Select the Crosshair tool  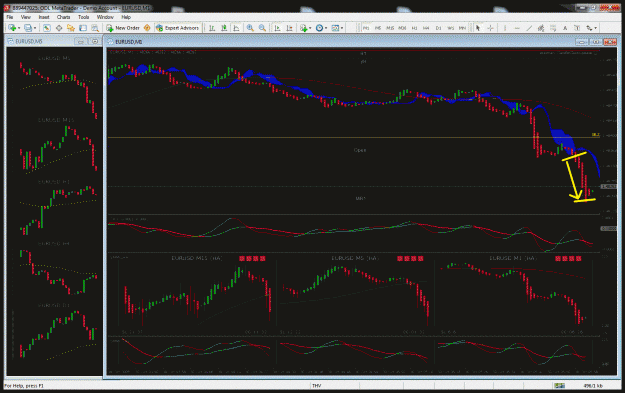pos(490,28)
